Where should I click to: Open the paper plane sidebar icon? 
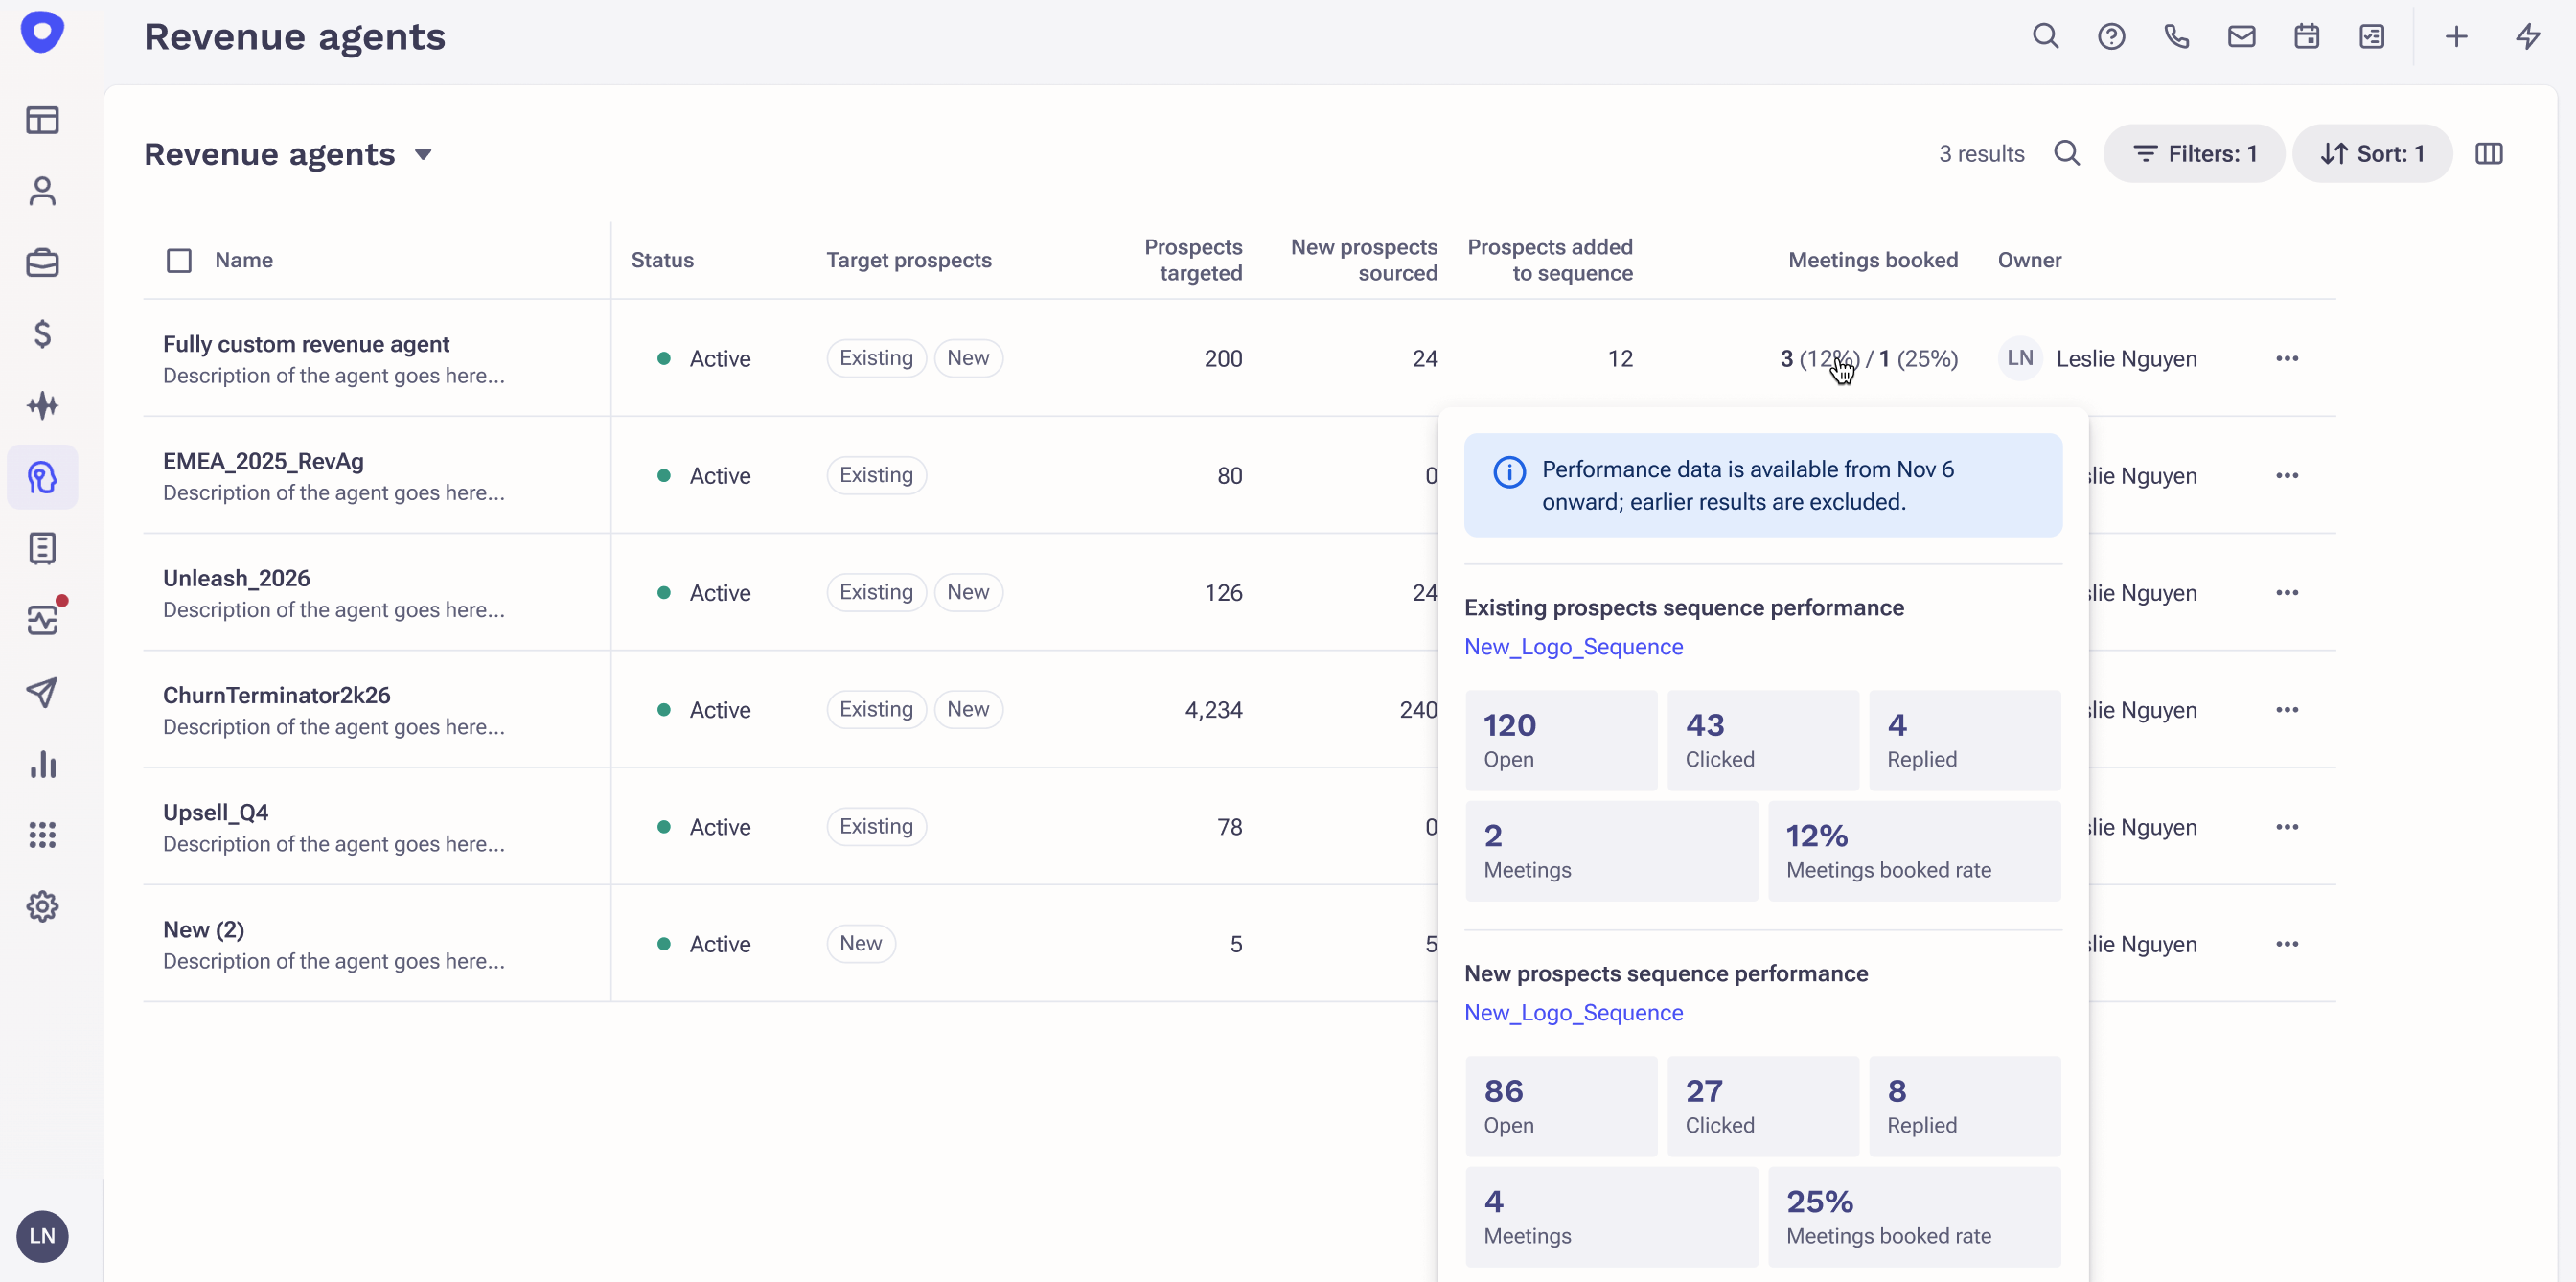tap(42, 692)
